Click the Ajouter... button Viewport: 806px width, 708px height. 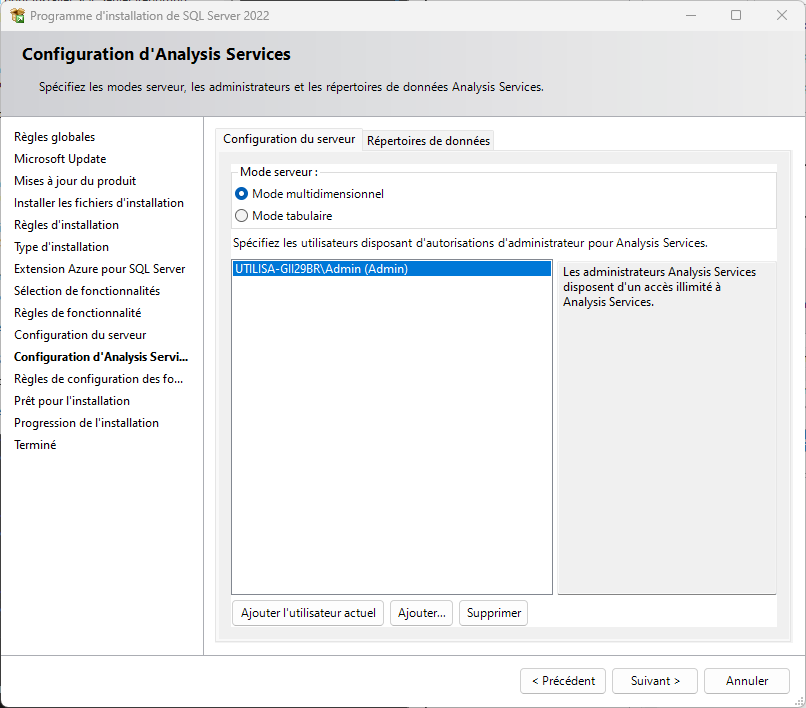(x=422, y=613)
